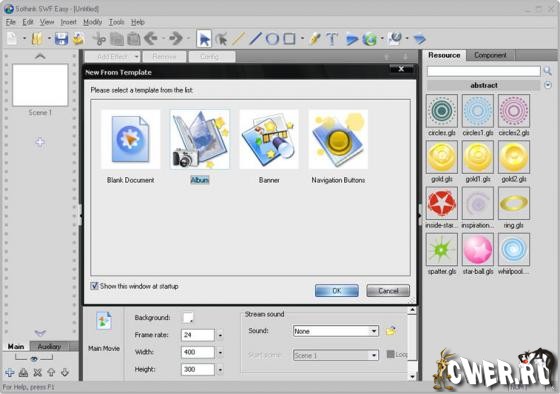
Task: Click the Frame rate input field
Action: click(198, 335)
